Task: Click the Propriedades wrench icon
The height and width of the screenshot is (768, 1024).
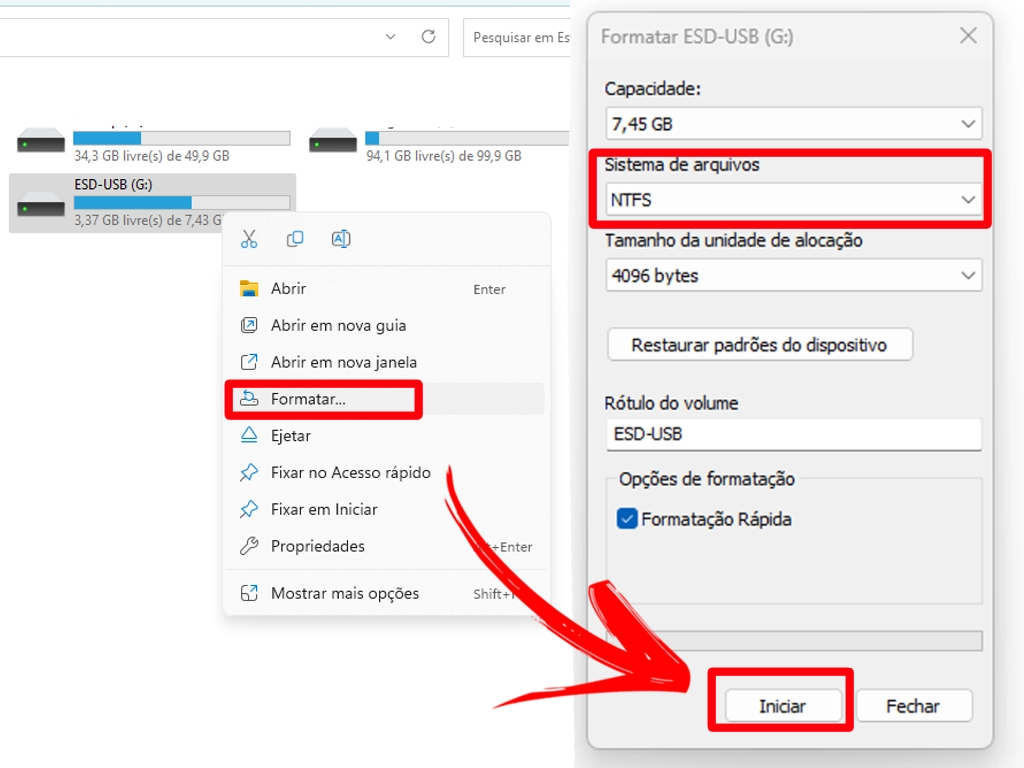Action: tap(251, 546)
